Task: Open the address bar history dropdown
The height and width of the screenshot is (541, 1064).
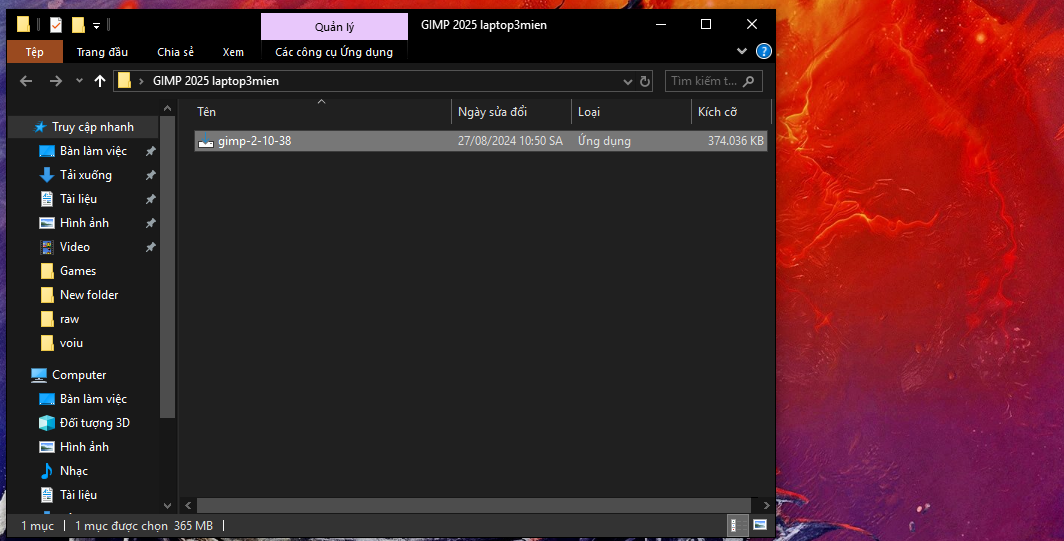Action: 627,81
